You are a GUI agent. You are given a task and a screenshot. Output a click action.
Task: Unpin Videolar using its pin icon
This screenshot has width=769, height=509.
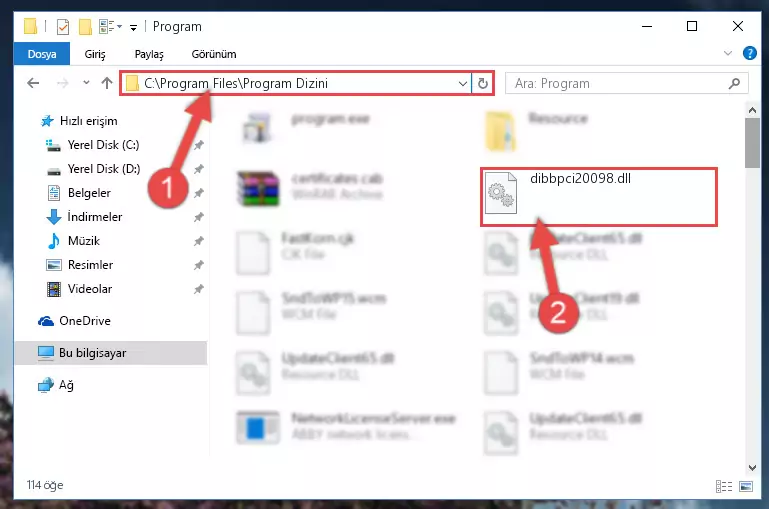(x=199, y=289)
